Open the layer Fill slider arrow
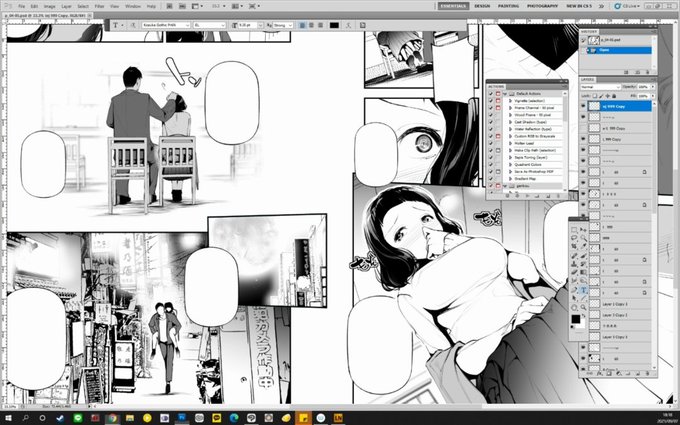The height and width of the screenshot is (425, 680). click(653, 96)
